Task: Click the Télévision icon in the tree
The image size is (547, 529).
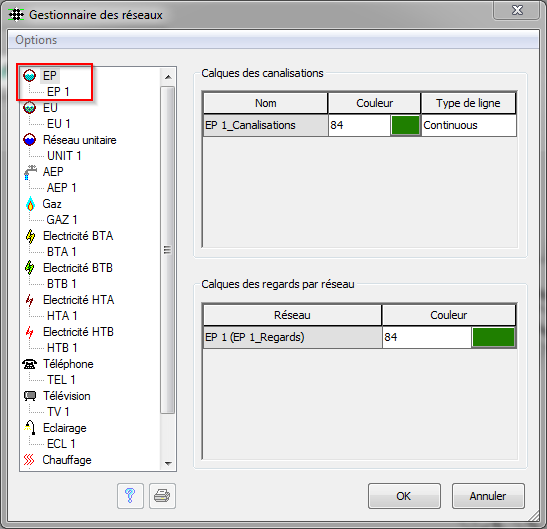Action: click(x=30, y=396)
